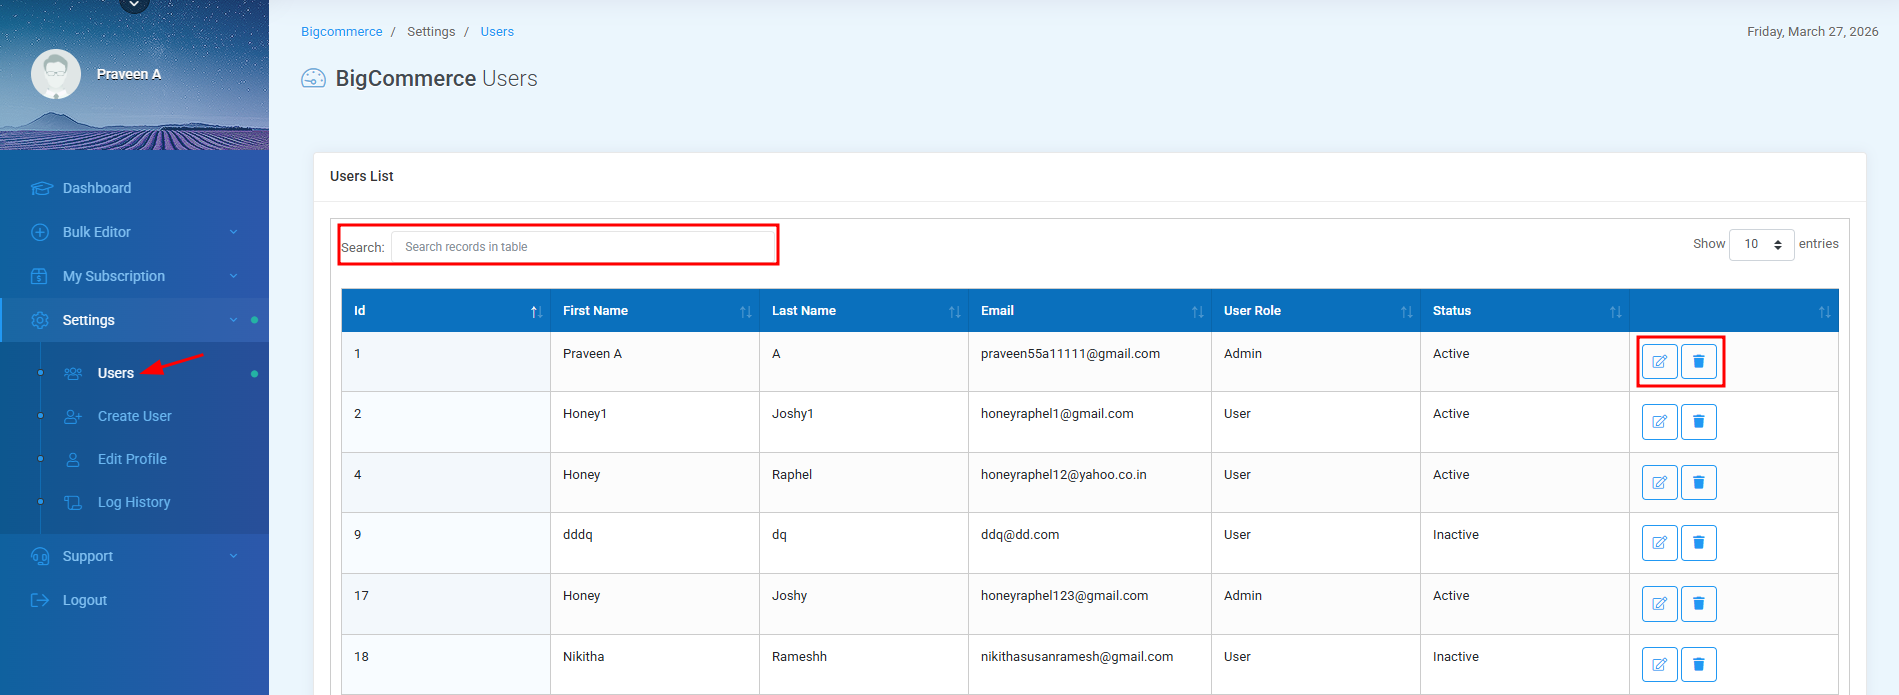This screenshot has height=695, width=1899.
Task: Delete user Honey Raphel
Action: pyautogui.click(x=1698, y=482)
